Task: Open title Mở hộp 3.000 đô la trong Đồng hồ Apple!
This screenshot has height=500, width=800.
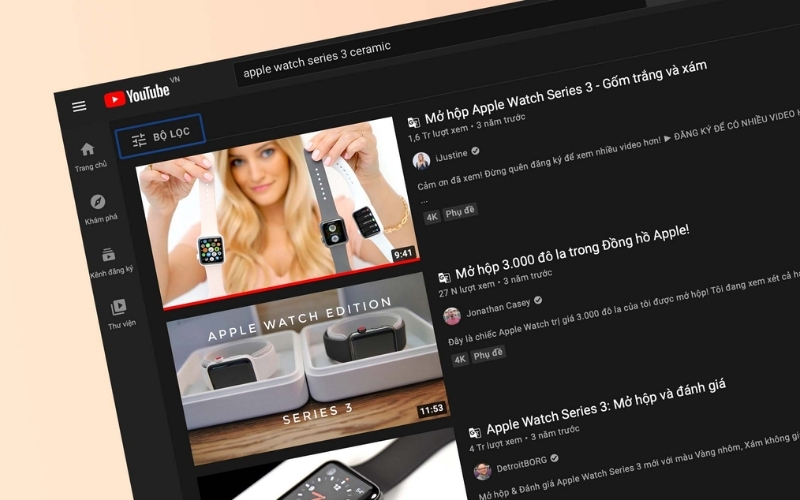Action: 572,252
